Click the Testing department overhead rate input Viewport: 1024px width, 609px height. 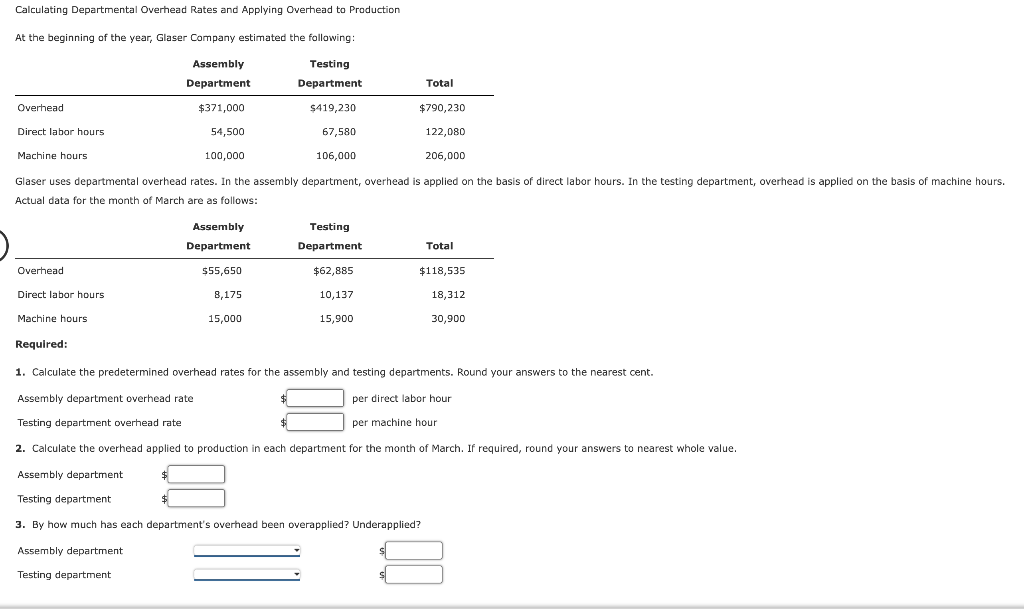tap(314, 421)
